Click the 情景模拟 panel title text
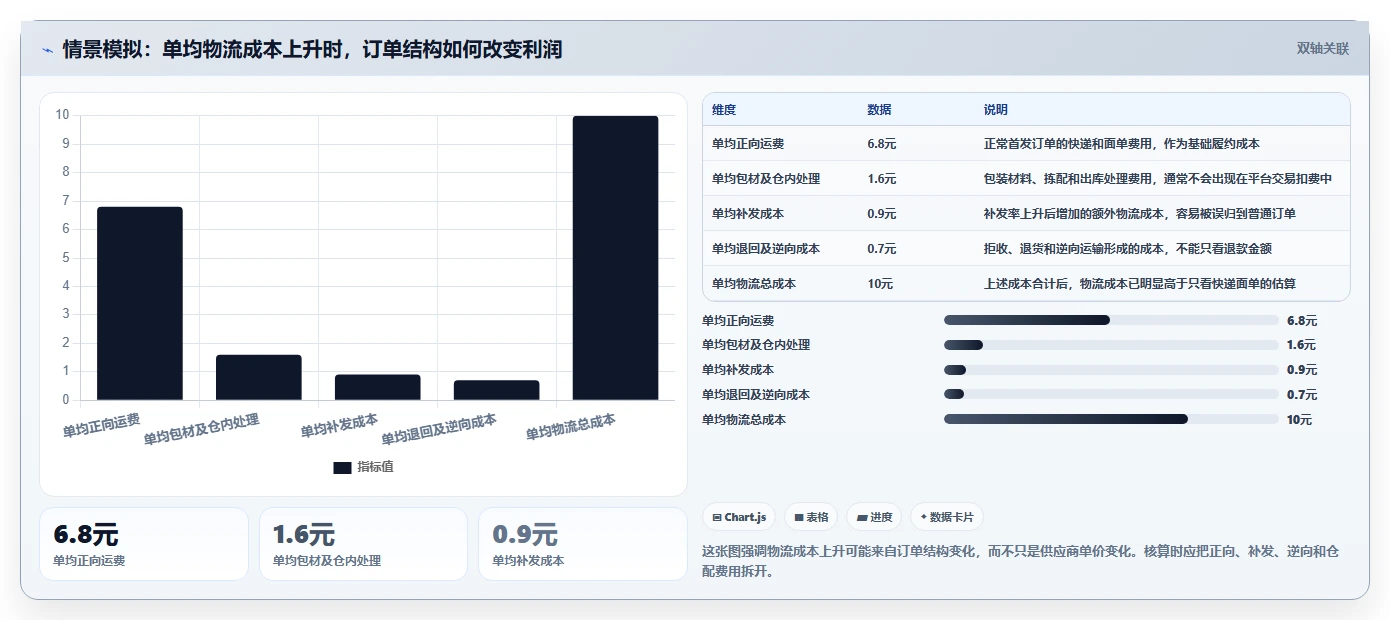 tap(312, 49)
